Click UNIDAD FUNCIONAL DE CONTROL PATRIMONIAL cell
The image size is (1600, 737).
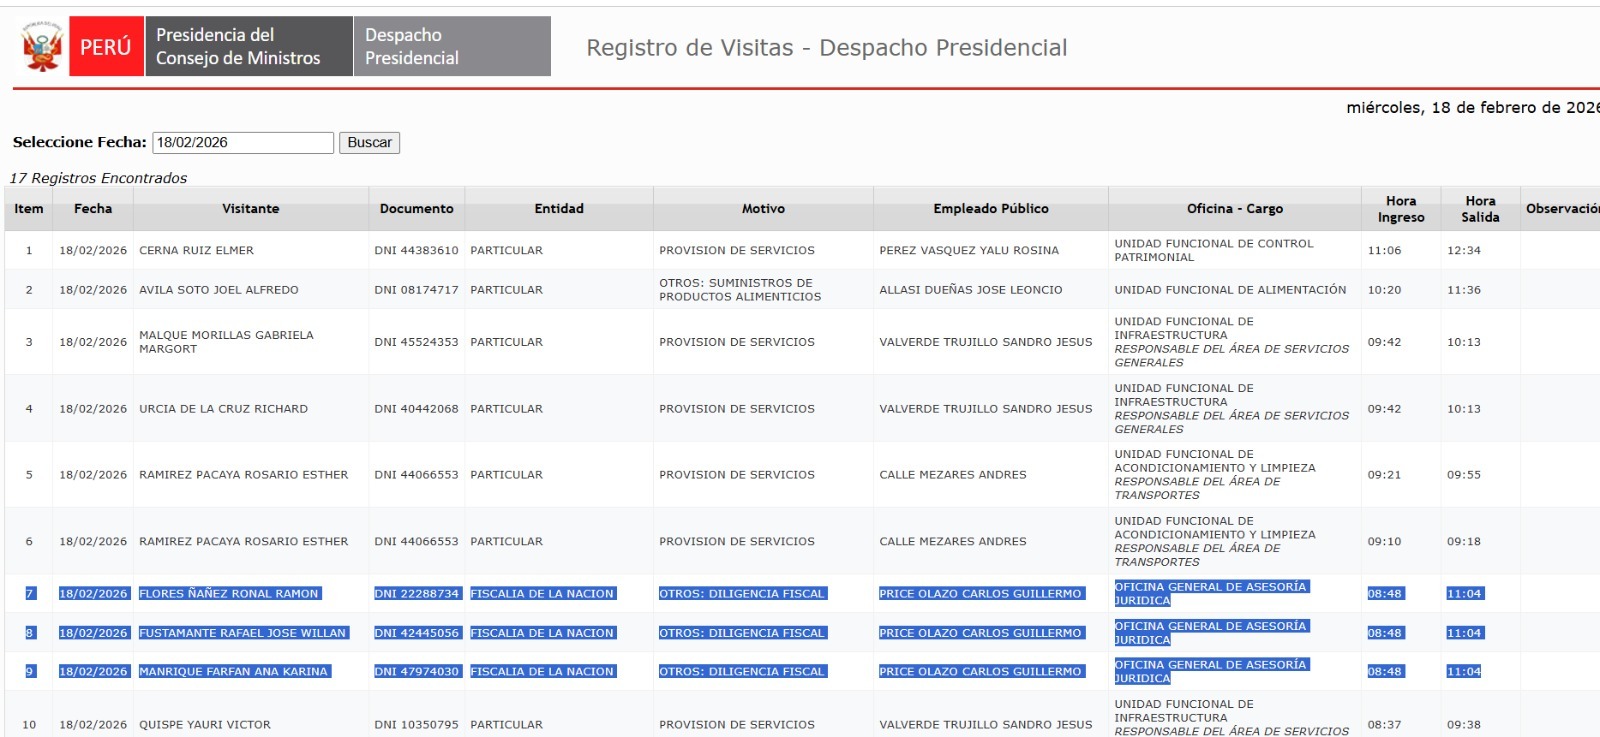[1214, 251]
